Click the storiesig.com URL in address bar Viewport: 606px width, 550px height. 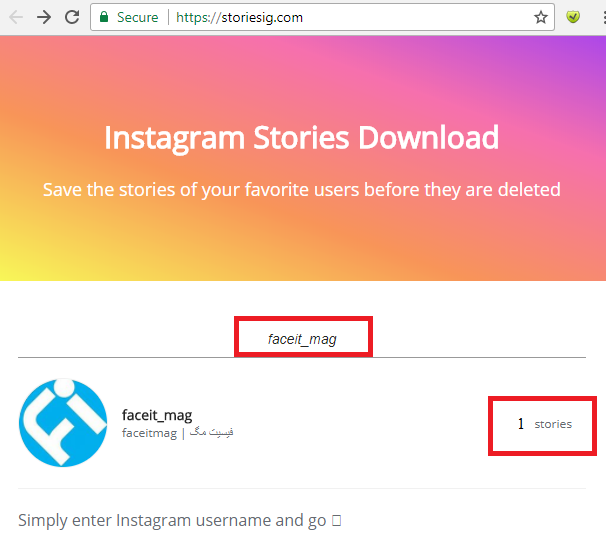pos(239,17)
